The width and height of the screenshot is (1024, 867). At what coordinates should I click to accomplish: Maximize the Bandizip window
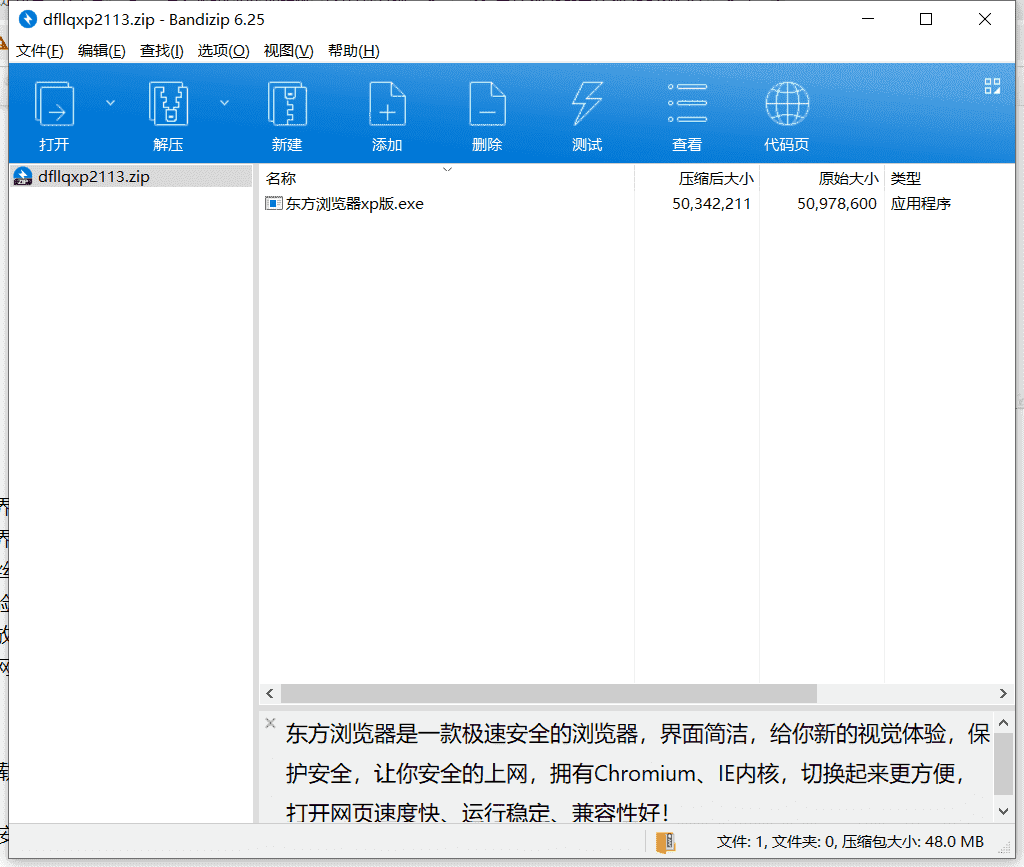[x=926, y=20]
